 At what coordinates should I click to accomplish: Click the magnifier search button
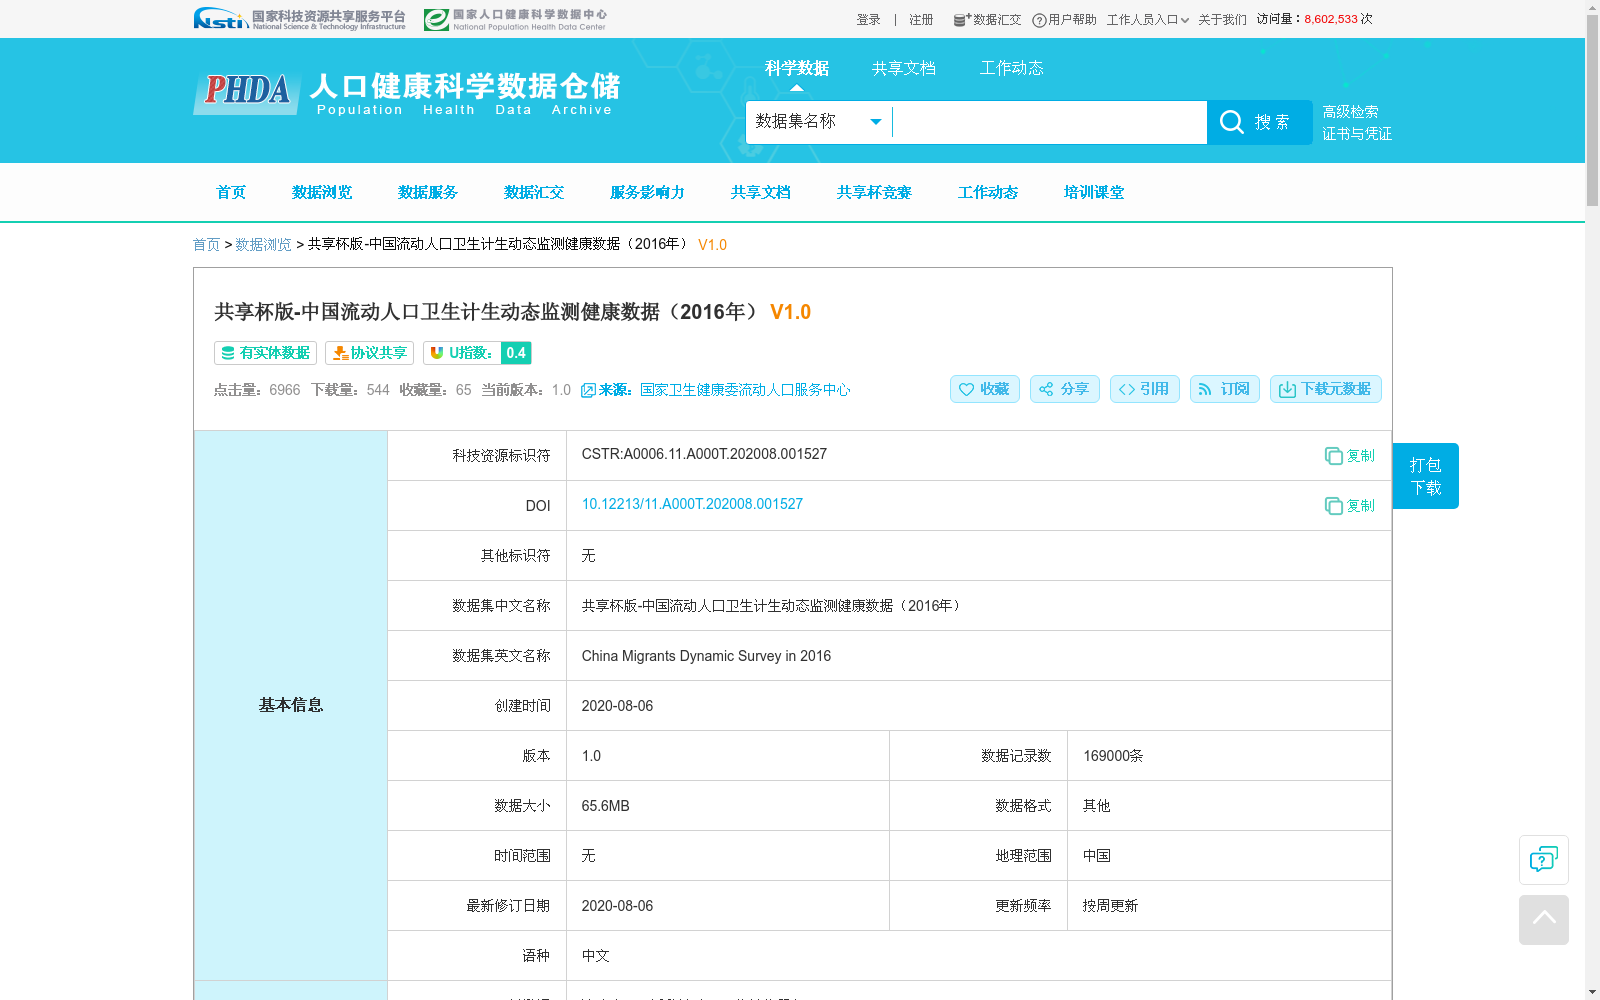click(1259, 122)
